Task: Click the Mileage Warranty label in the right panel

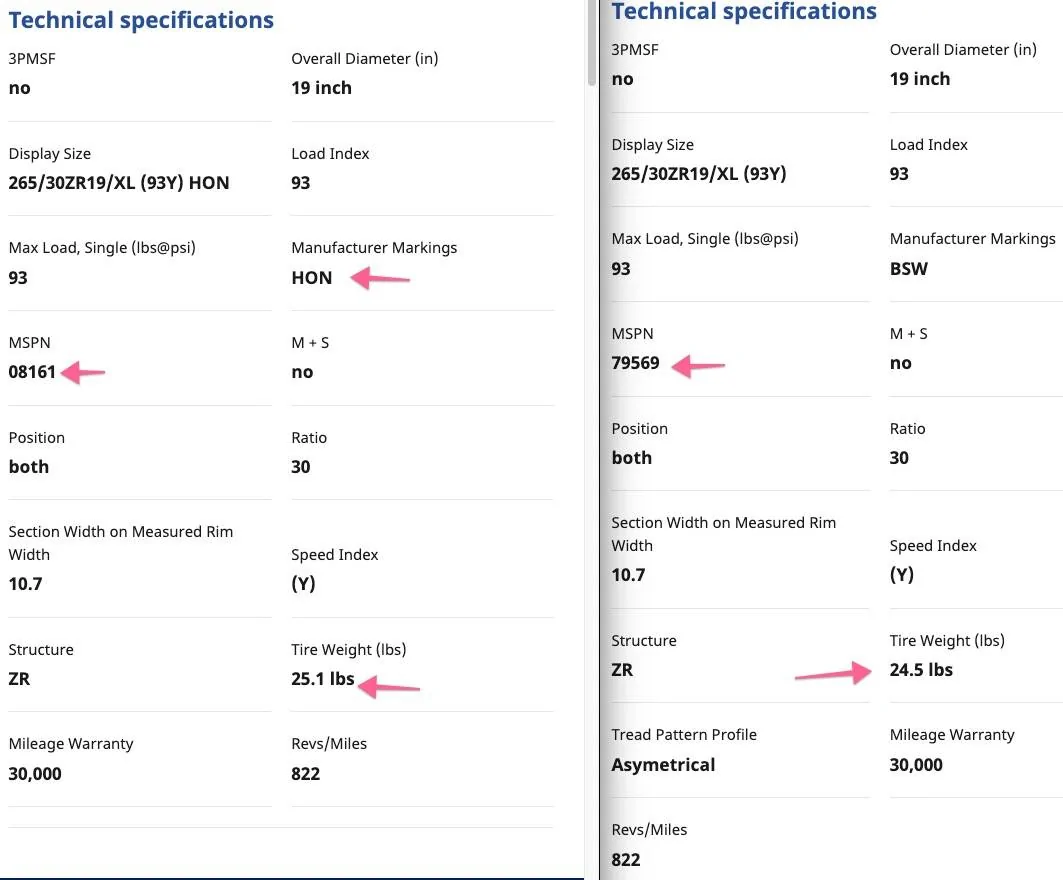Action: point(951,735)
